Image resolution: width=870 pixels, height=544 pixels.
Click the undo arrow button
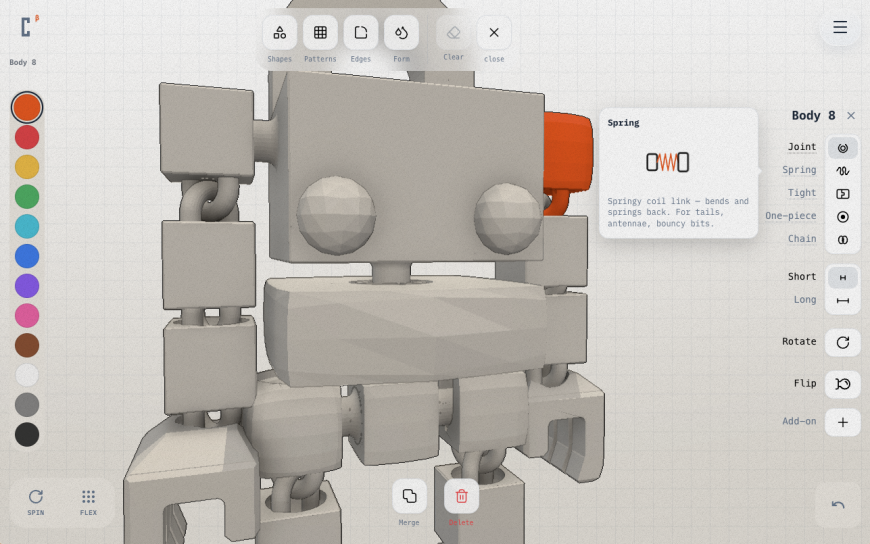click(x=838, y=505)
